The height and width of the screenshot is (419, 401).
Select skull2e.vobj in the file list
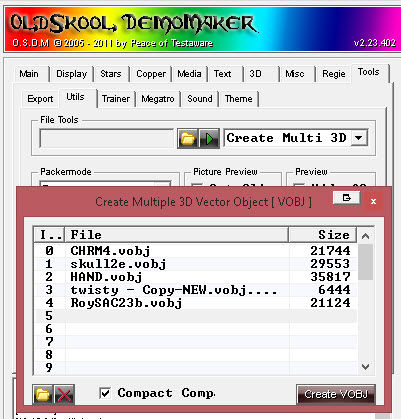pos(196,264)
